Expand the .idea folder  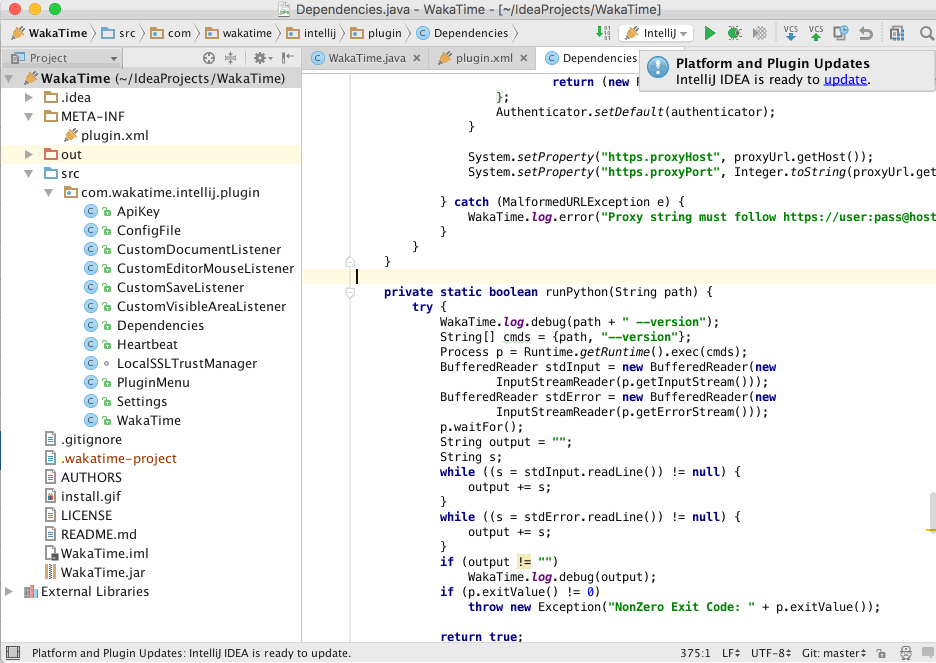click(x=29, y=97)
